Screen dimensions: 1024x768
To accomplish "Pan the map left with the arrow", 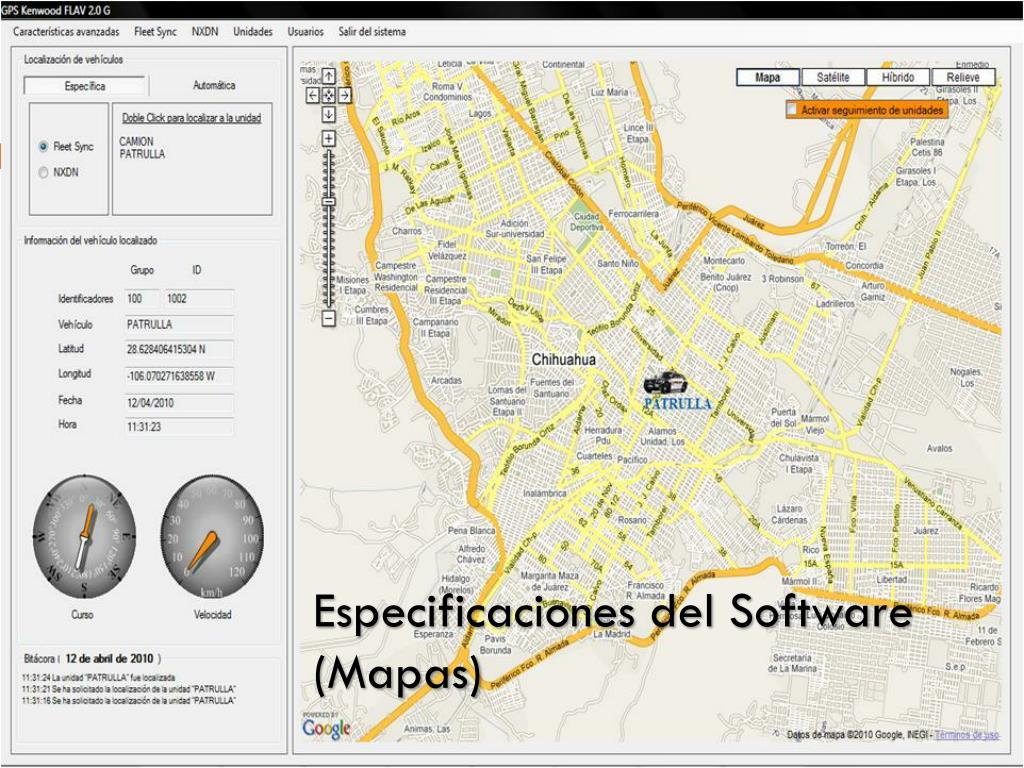I will coord(313,95).
